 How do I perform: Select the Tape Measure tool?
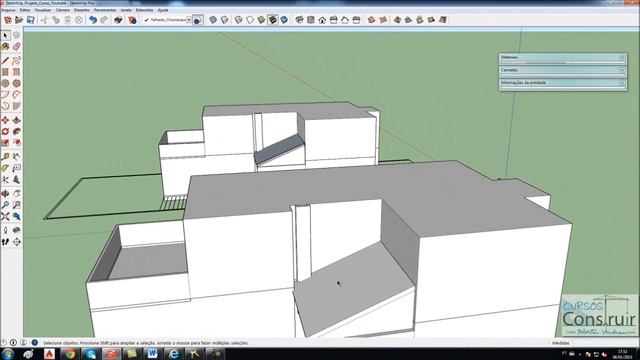tap(5, 157)
